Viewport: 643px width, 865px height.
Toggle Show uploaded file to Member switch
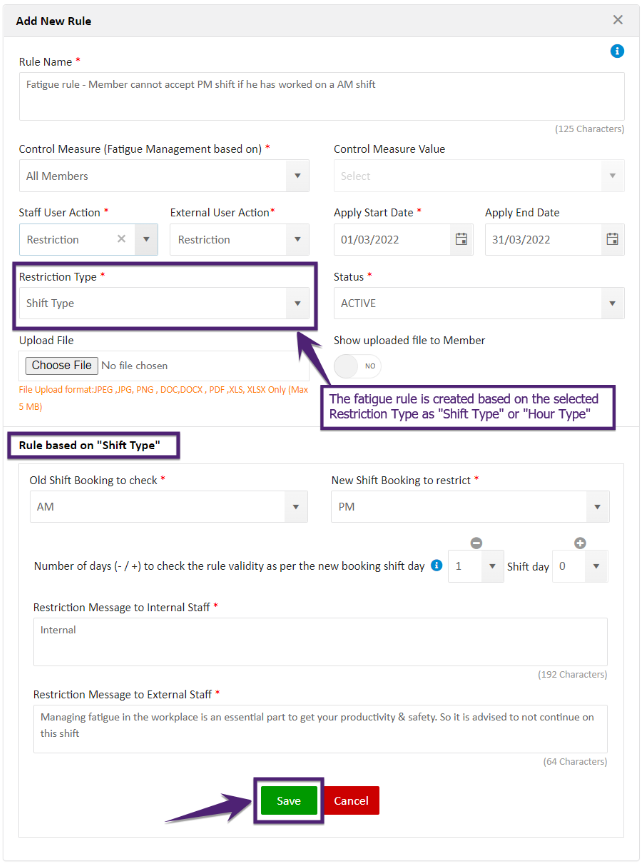[357, 366]
